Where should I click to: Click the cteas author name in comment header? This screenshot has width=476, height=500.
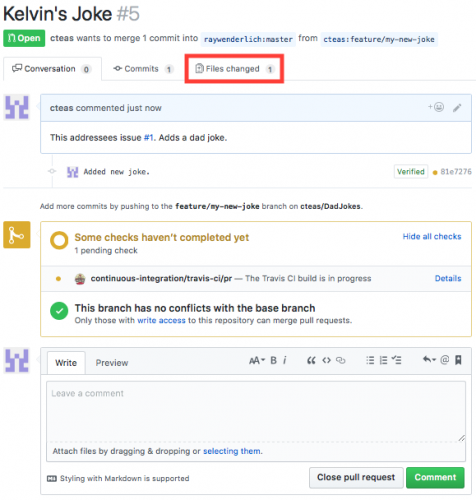pos(61,108)
